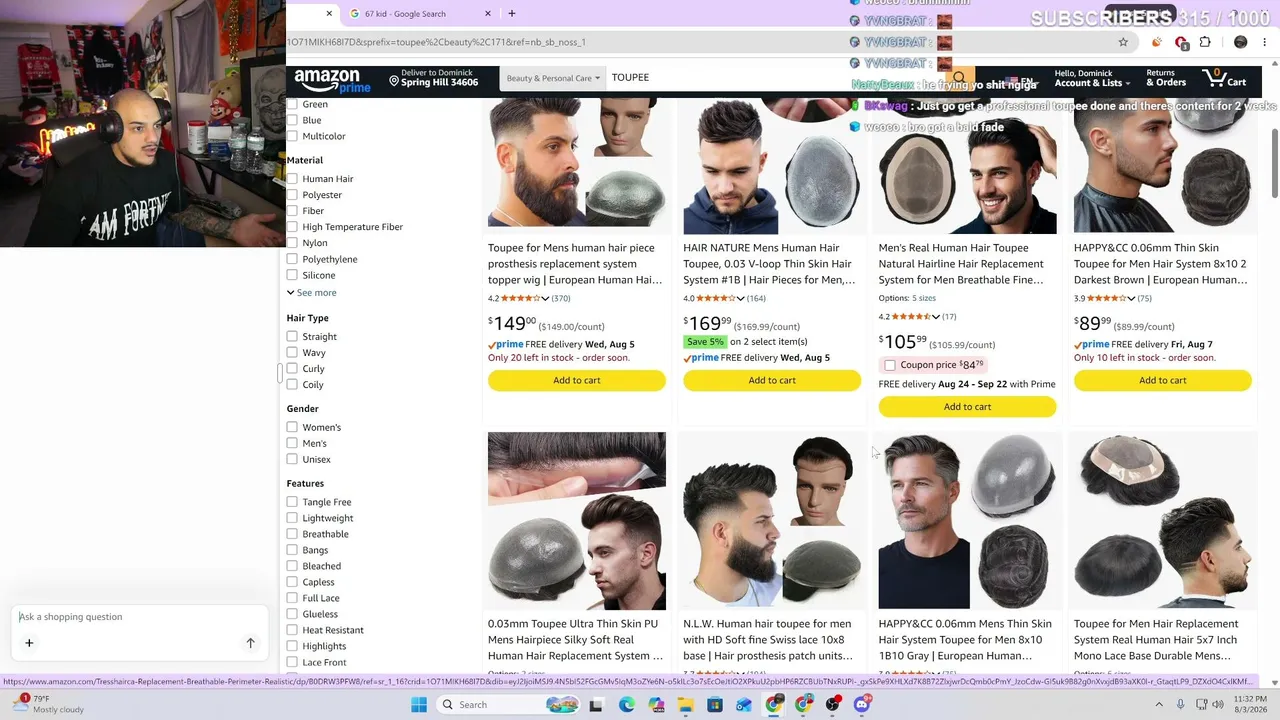
Task: Expand rating popover for the 4.2-star (370) toupee
Action: click(x=545, y=298)
